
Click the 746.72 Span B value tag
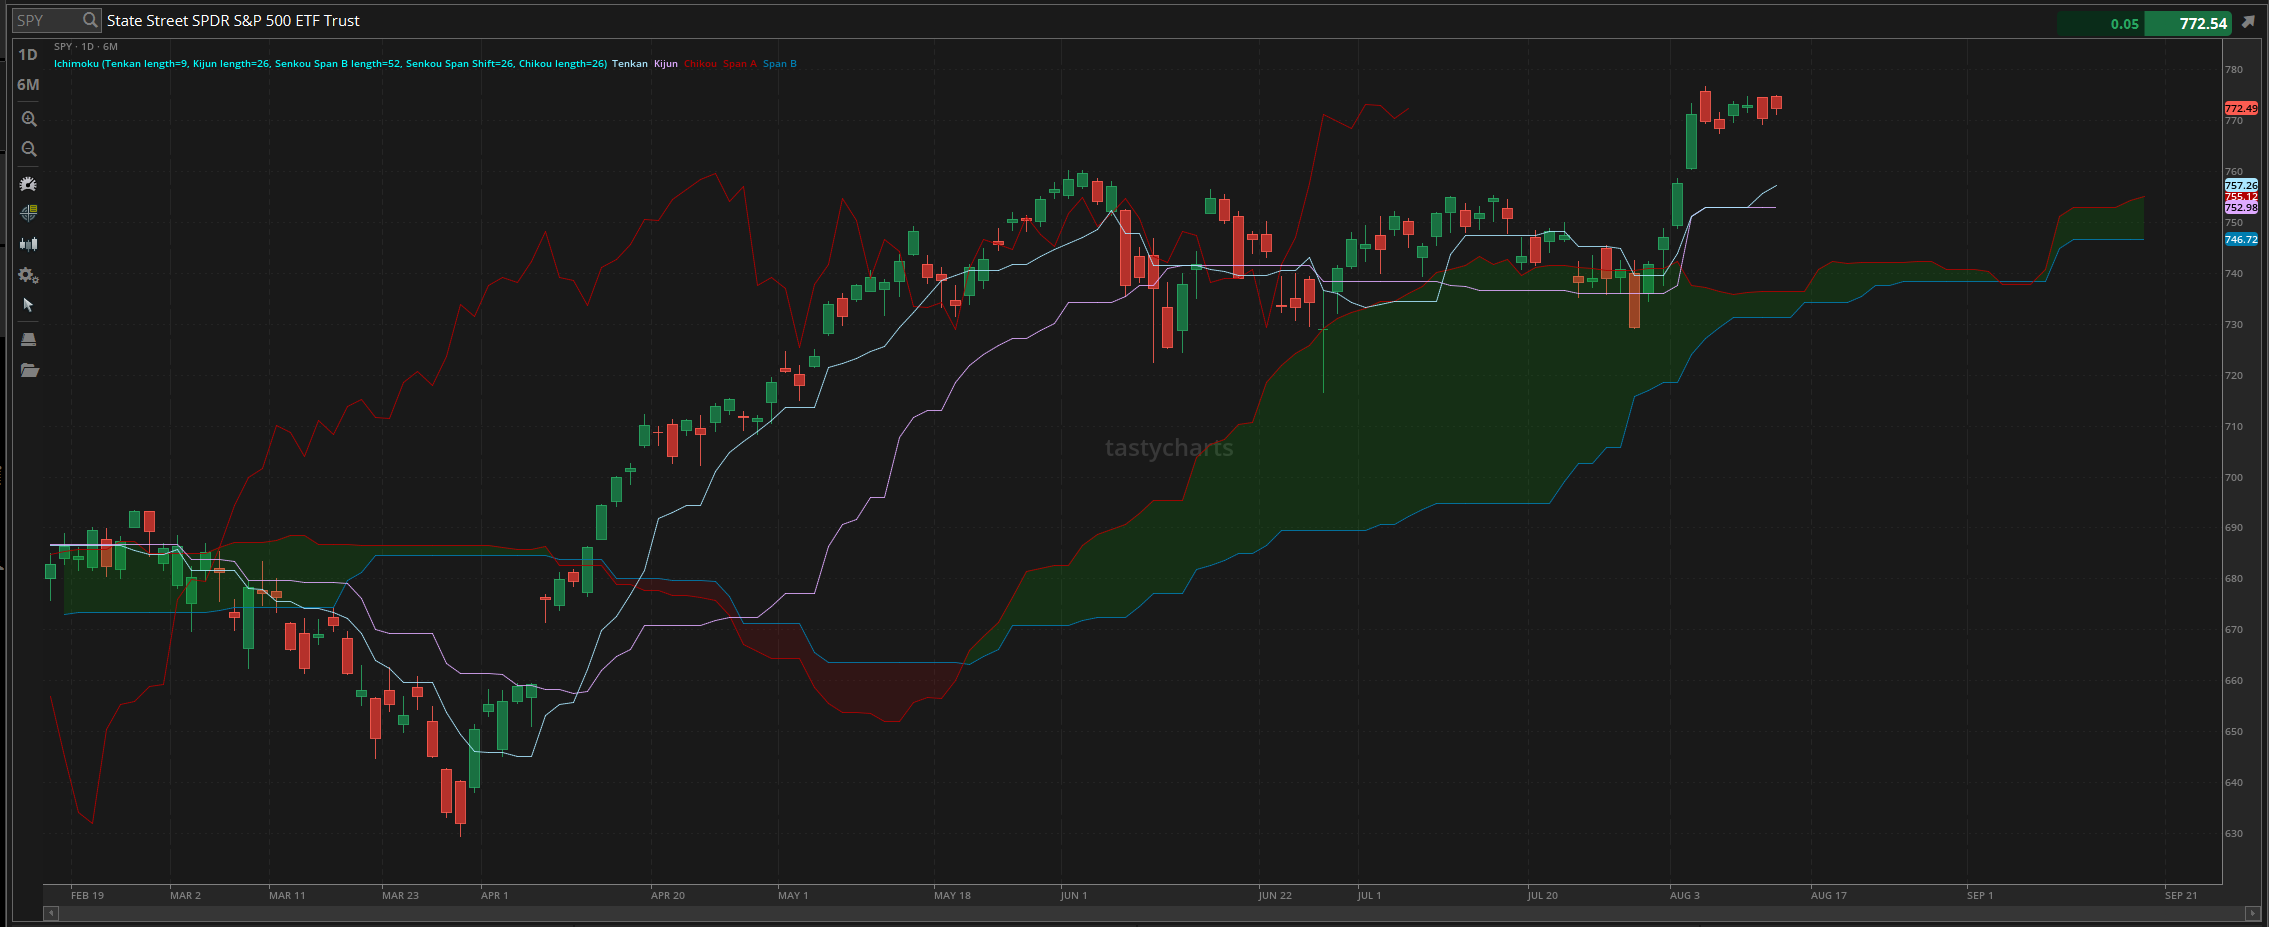click(x=2241, y=240)
